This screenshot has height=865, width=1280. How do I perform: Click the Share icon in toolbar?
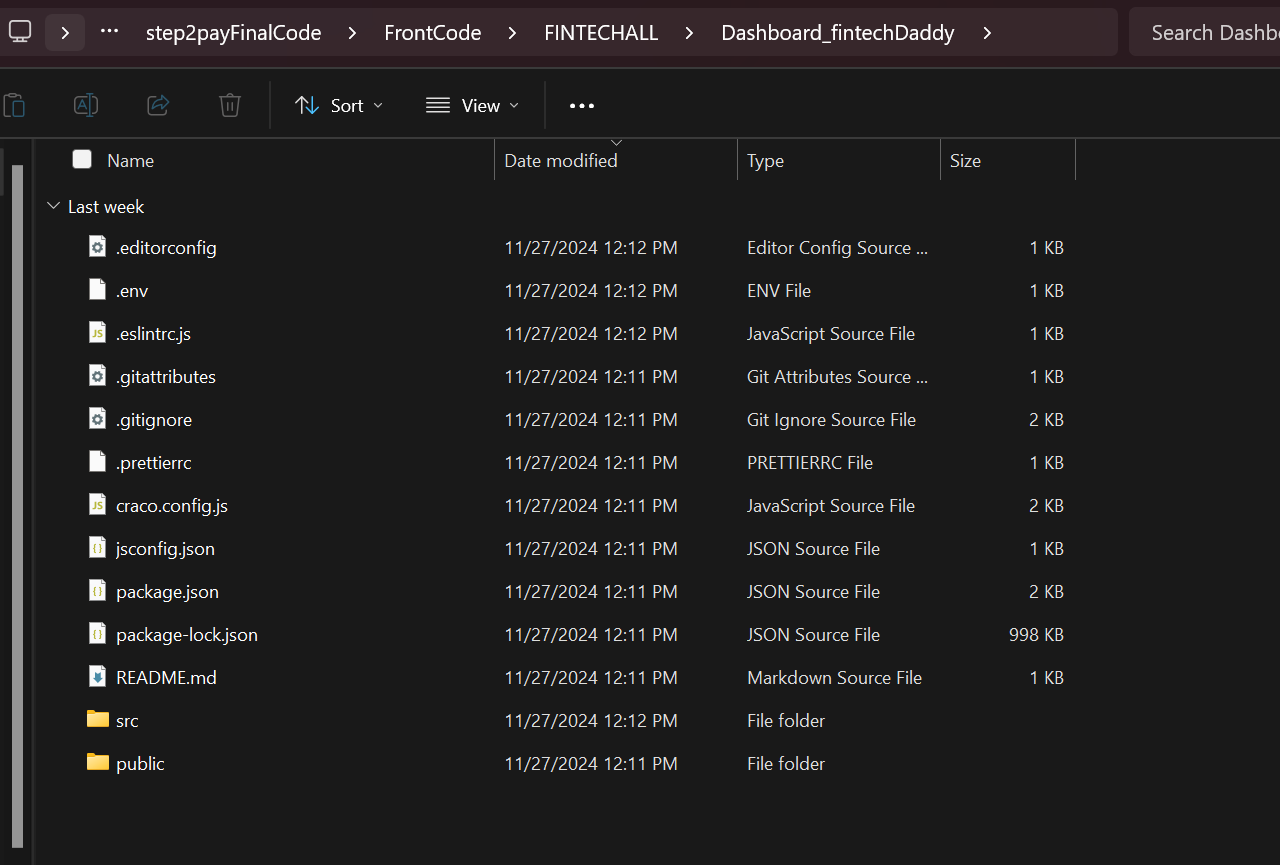click(158, 105)
